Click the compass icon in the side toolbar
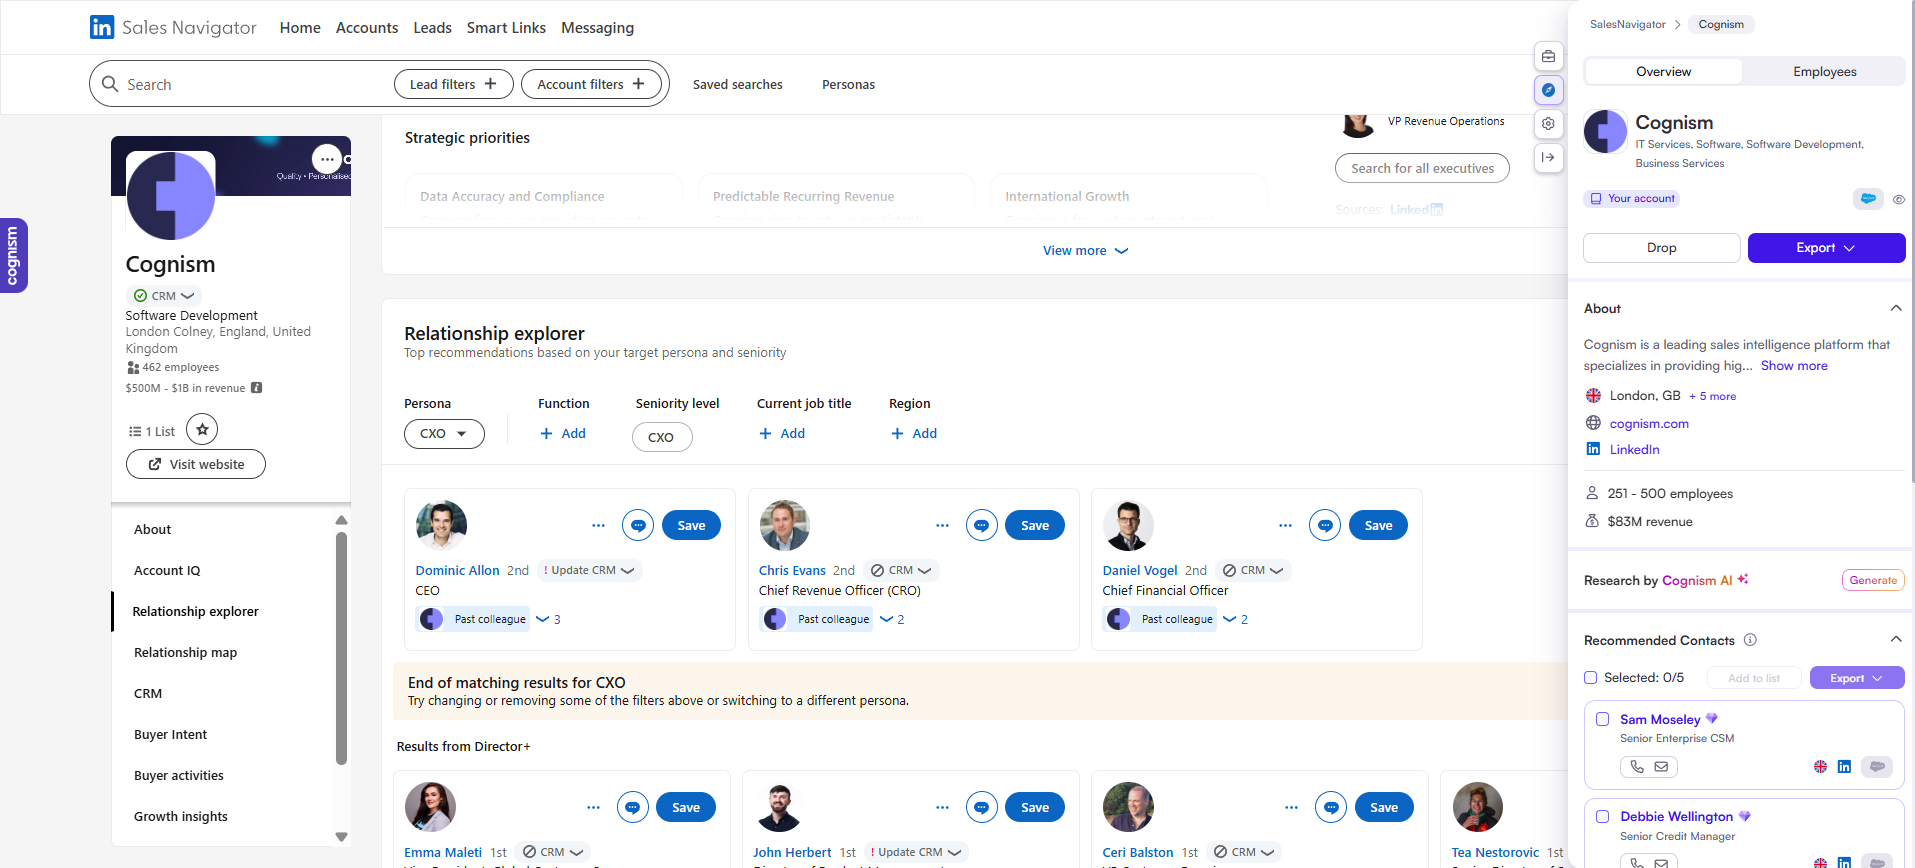Image resolution: width=1915 pixels, height=868 pixels. (x=1548, y=90)
